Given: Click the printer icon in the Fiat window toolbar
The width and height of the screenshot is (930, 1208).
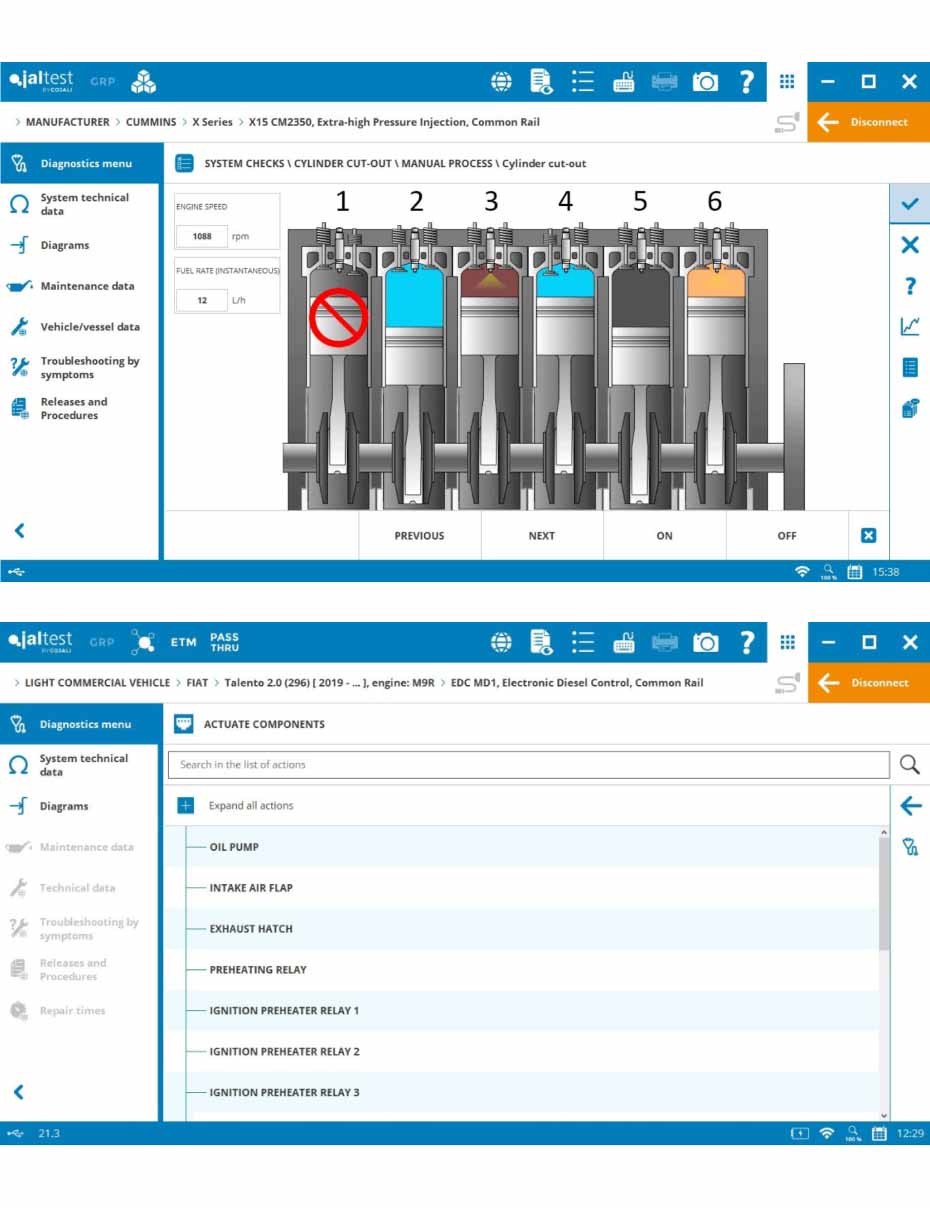Looking at the screenshot, I should pyautogui.click(x=664, y=643).
